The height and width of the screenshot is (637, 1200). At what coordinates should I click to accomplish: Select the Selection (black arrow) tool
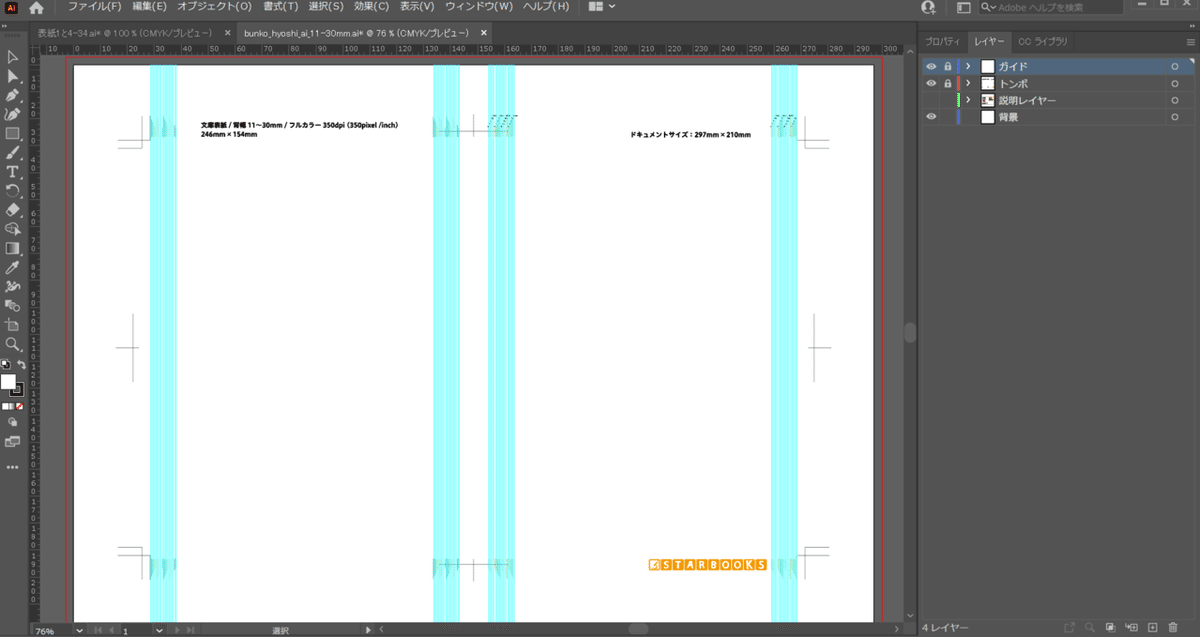tap(12, 57)
